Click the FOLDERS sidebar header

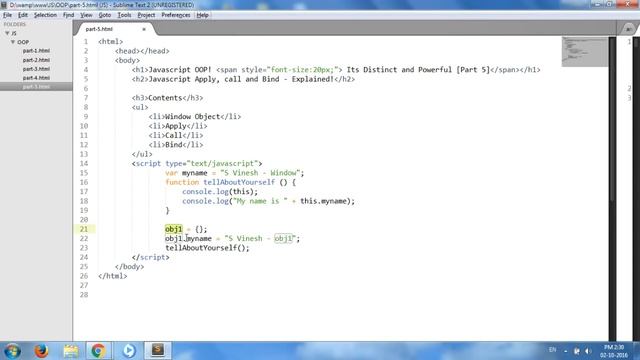coord(15,24)
